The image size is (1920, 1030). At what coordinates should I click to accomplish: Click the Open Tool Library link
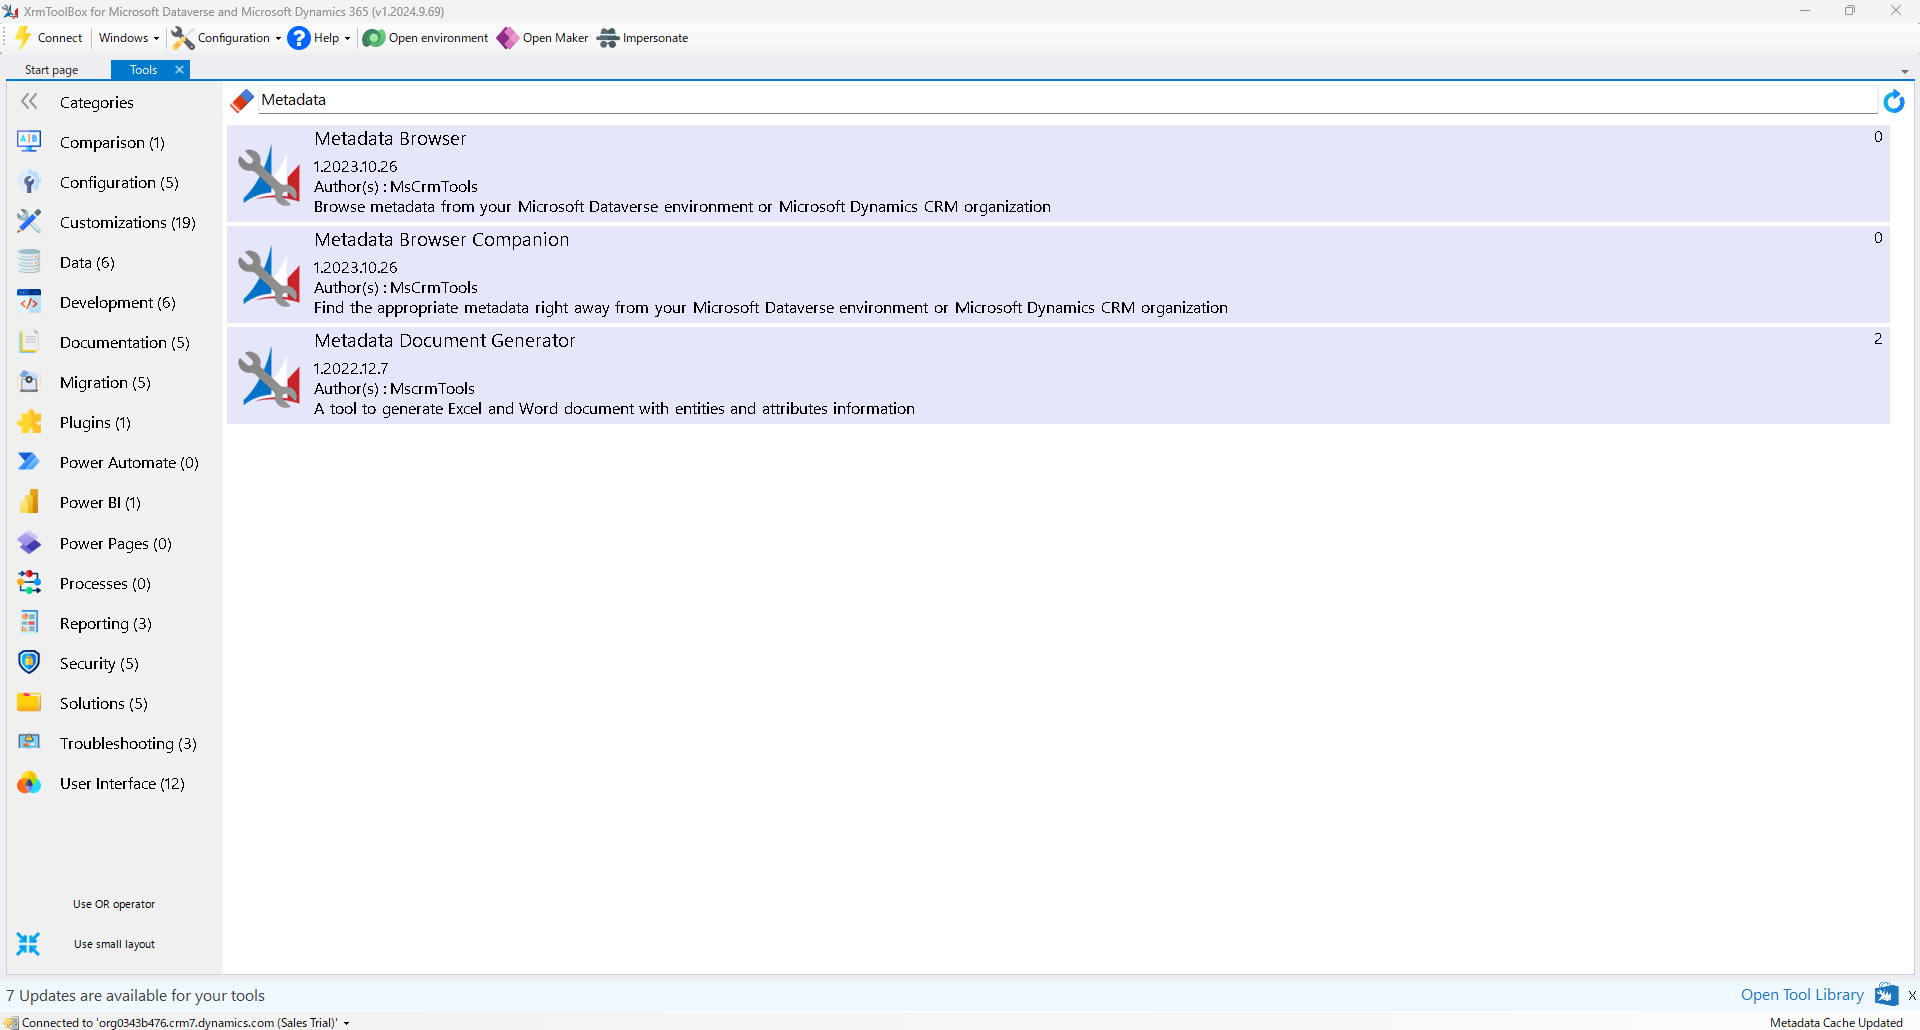pos(1802,995)
